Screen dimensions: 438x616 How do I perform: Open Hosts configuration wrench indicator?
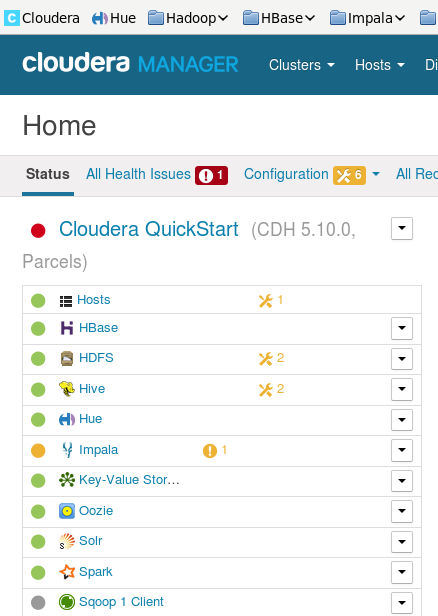click(271, 301)
